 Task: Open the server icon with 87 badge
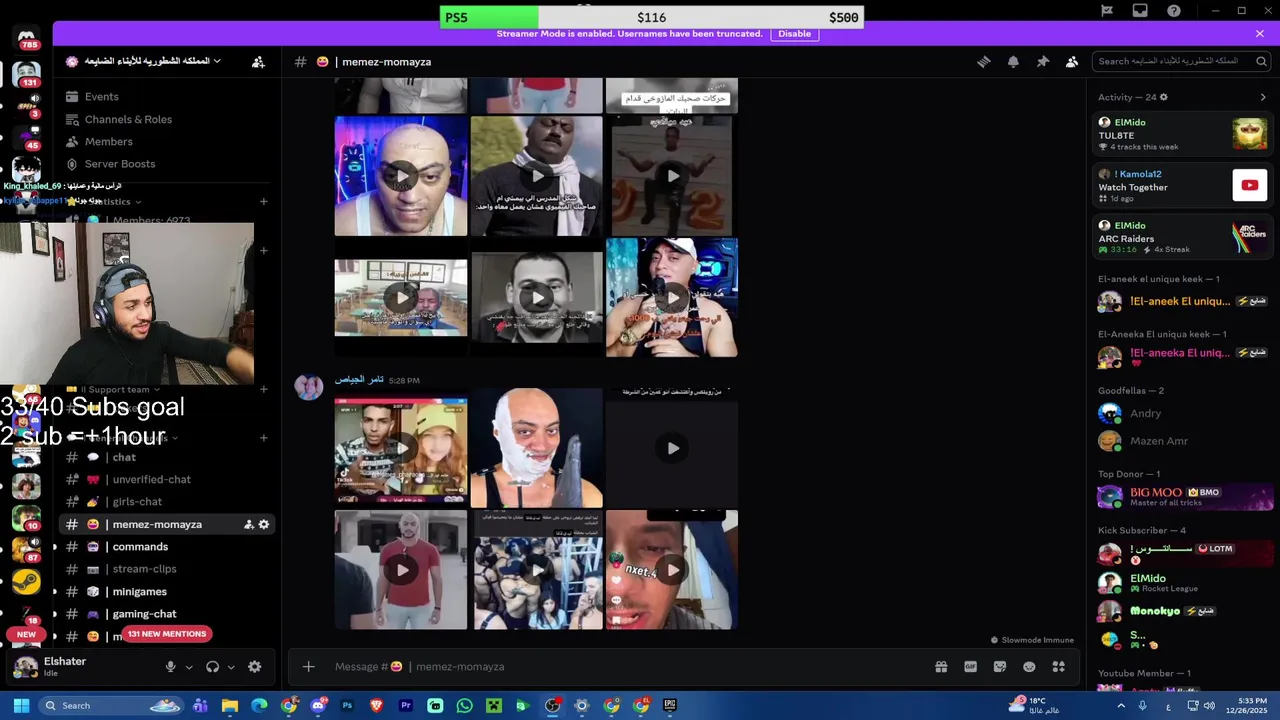click(x=26, y=550)
